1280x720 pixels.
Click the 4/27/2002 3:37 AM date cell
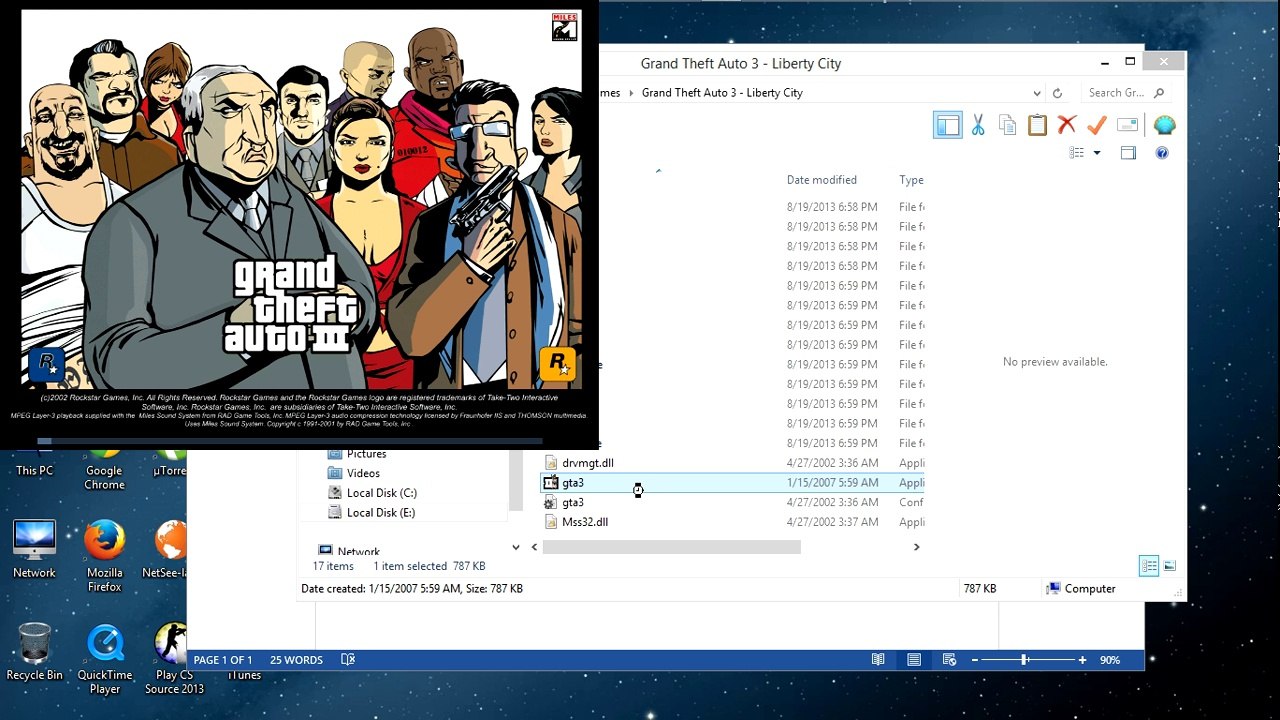pyautogui.click(x=832, y=522)
